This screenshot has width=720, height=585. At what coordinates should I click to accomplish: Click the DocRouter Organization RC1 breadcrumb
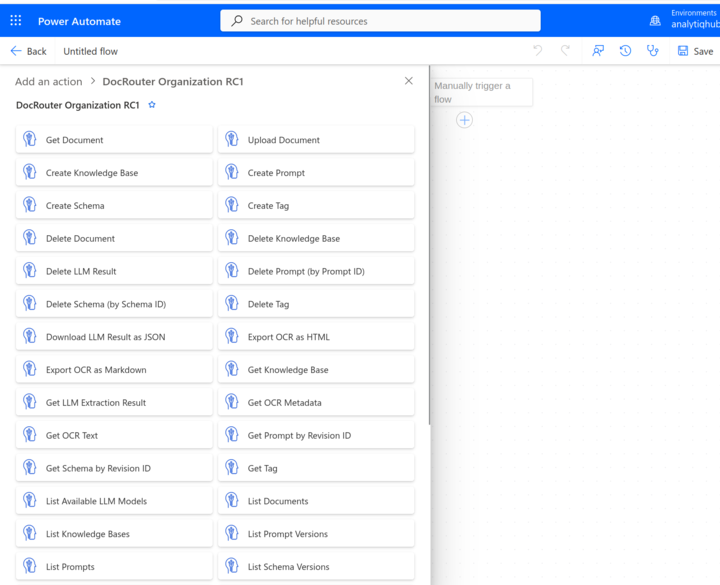[173, 81]
